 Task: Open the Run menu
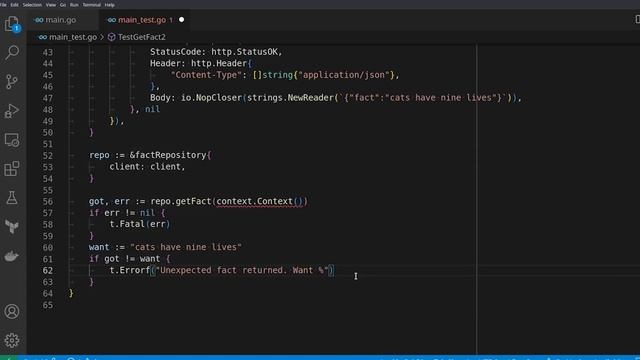pyautogui.click(x=74, y=4)
